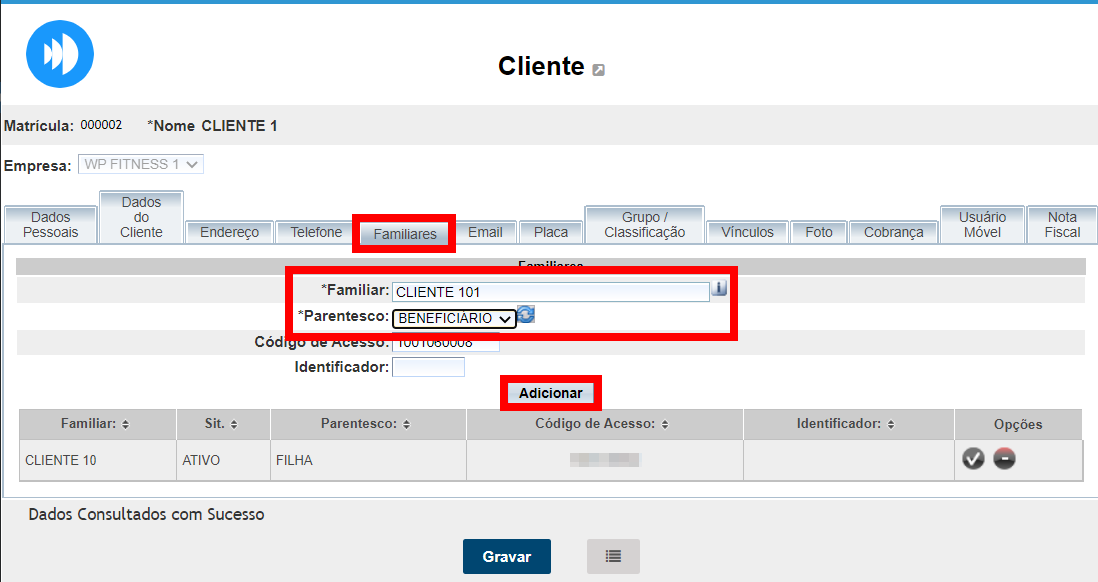Viewport: 1098px width, 582px height.
Task: Focus the Identificador input field
Action: 428,367
